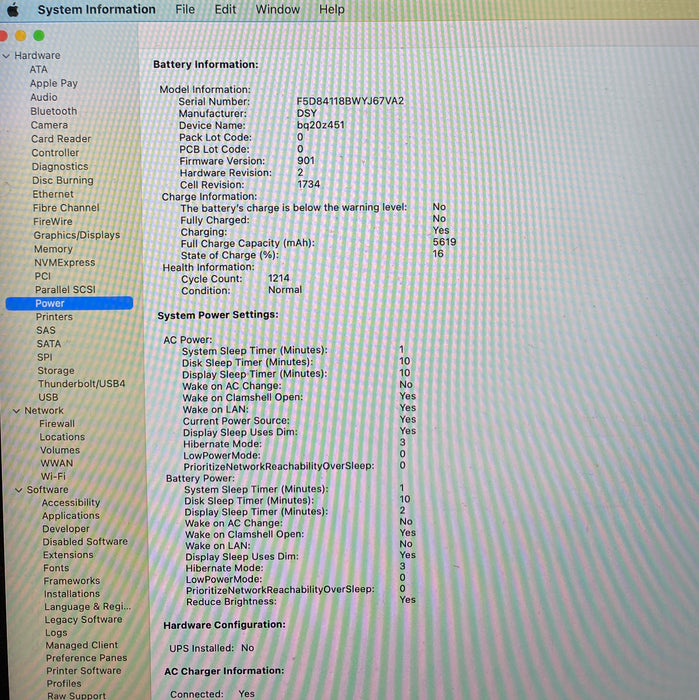Select Frameworks under Software
The height and width of the screenshot is (700, 699).
point(71,581)
